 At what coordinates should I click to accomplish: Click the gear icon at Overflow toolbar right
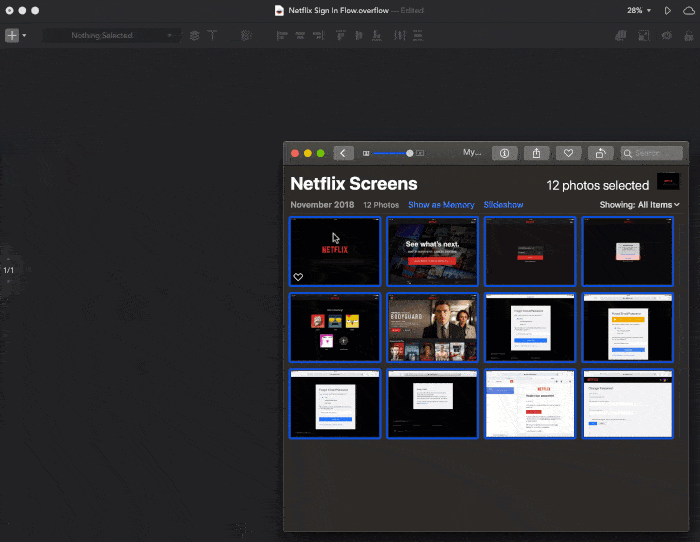coord(667,35)
